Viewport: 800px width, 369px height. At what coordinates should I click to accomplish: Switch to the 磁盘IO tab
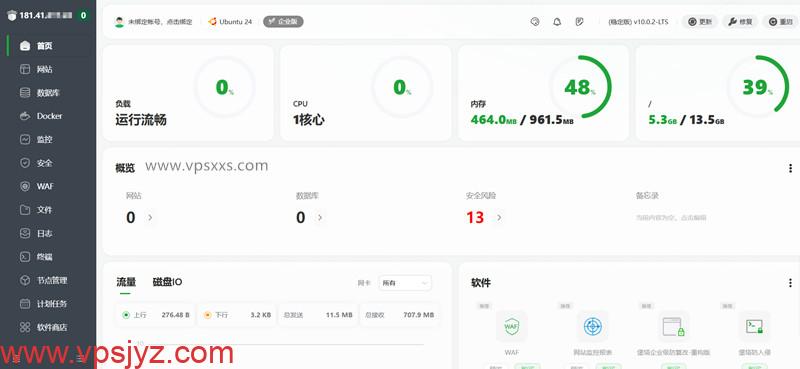pos(167,282)
